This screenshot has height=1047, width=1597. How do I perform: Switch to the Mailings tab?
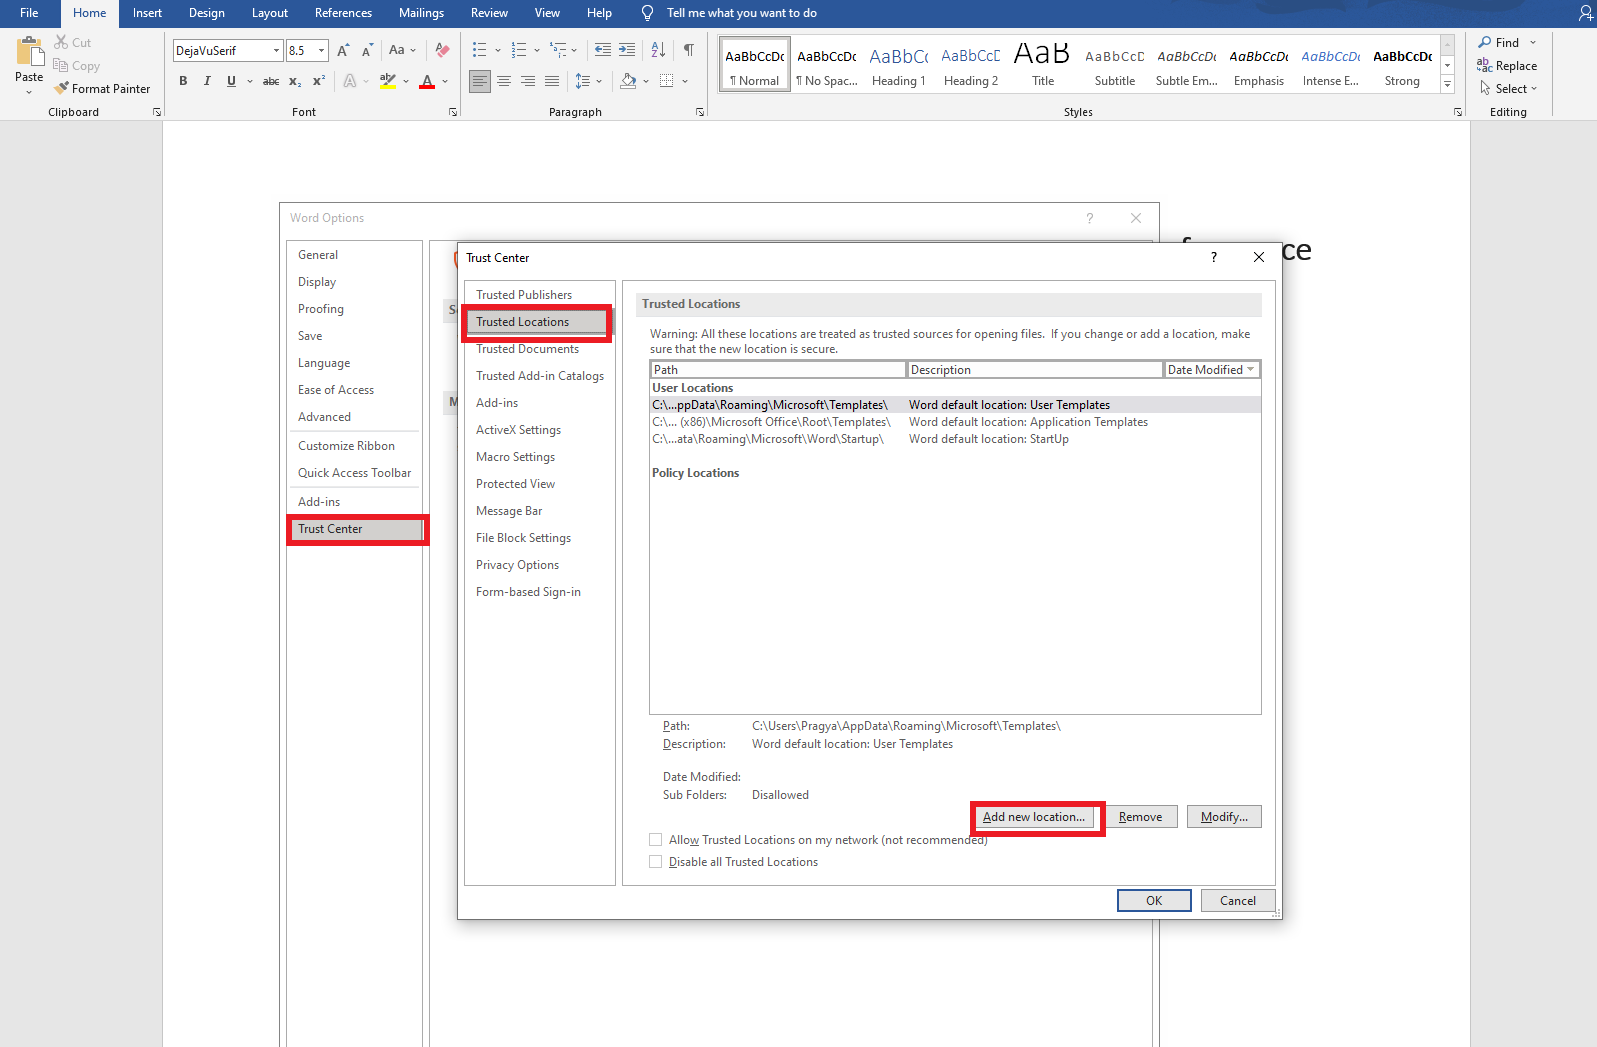tap(421, 13)
